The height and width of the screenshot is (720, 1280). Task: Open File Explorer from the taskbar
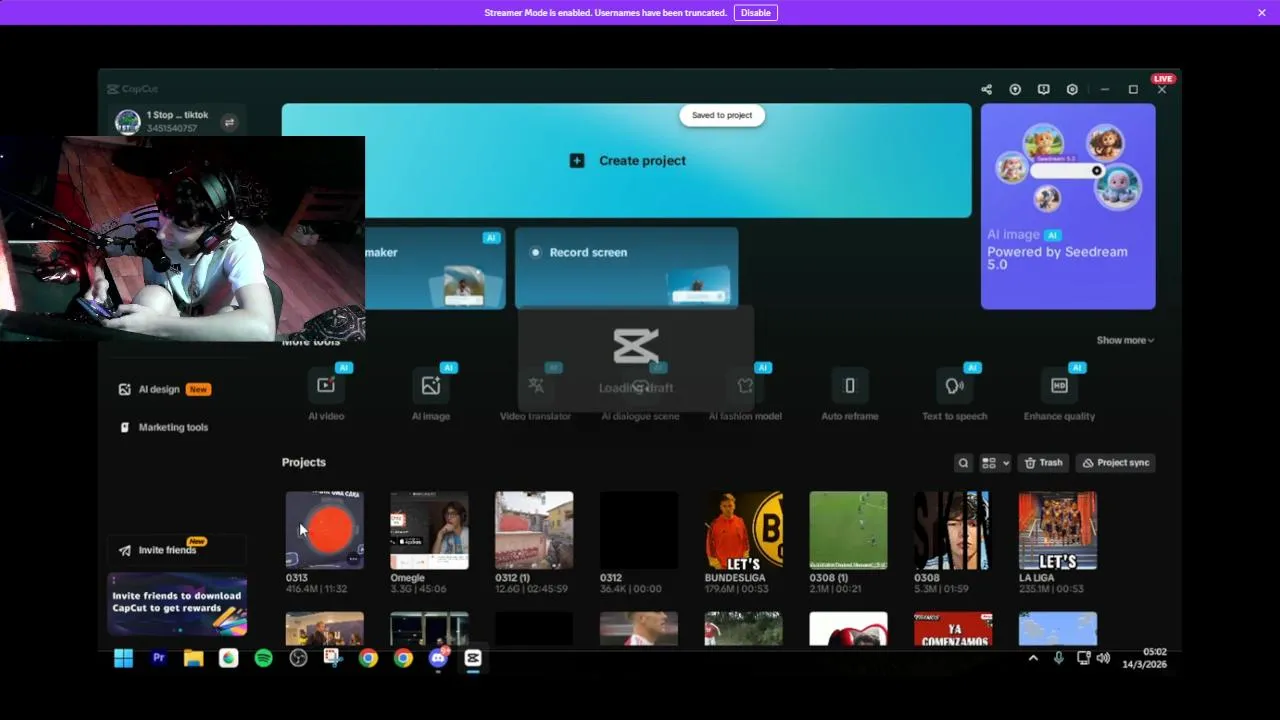coord(193,658)
